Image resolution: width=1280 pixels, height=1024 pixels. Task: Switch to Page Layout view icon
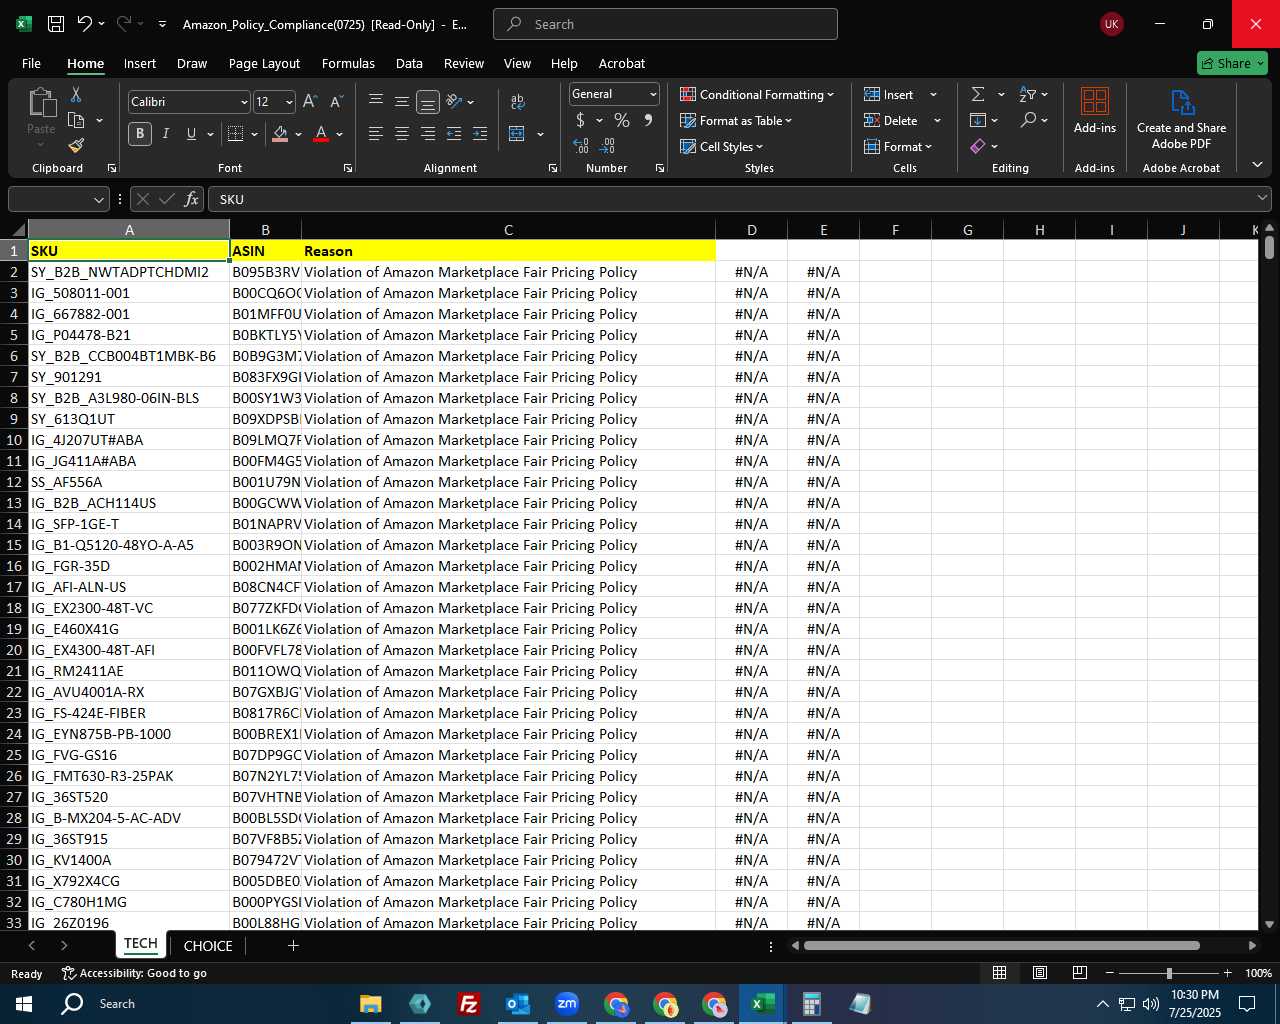1040,973
